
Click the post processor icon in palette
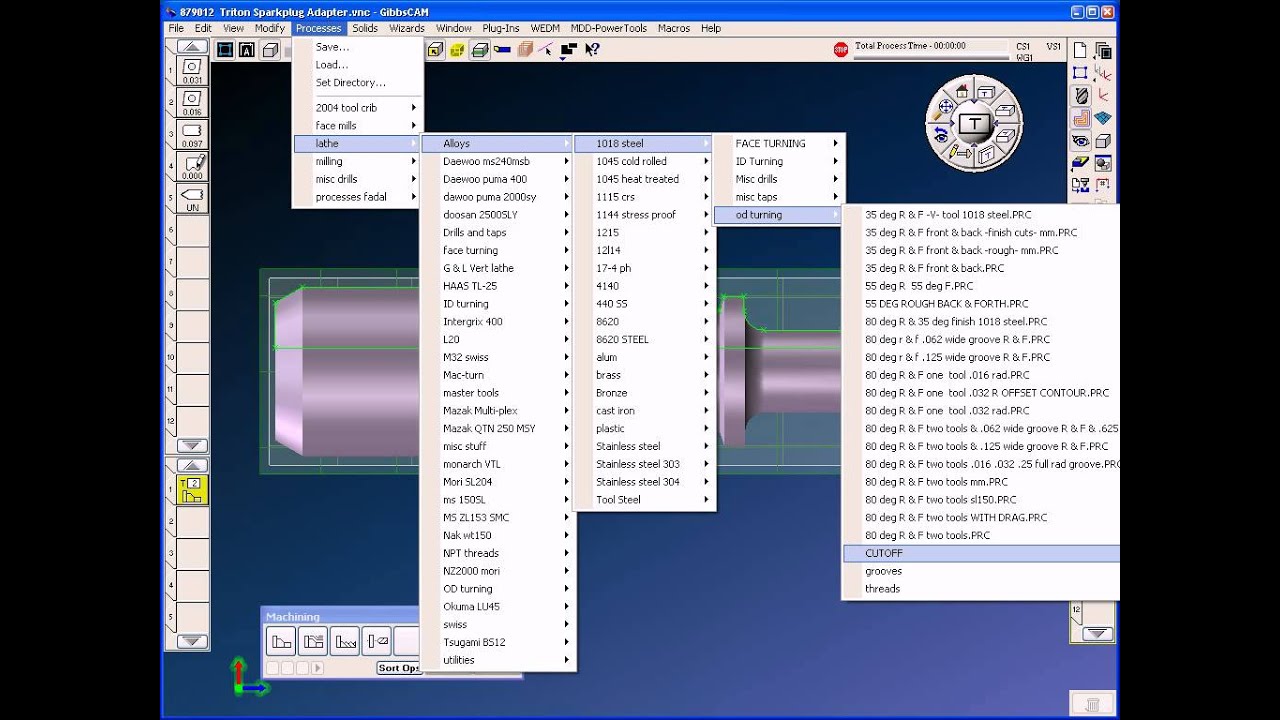[1081, 185]
